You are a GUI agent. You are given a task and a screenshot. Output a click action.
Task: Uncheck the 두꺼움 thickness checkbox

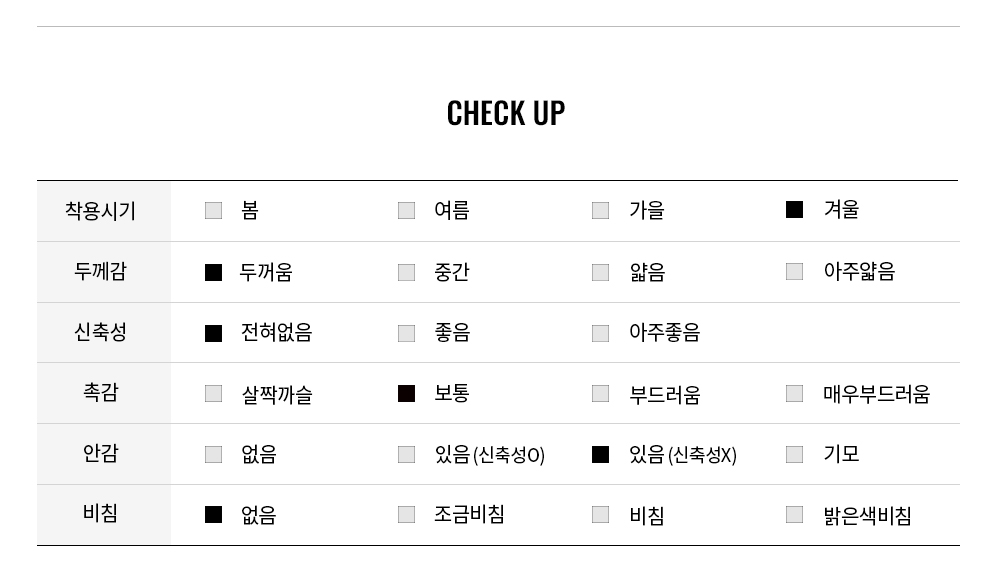pyautogui.click(x=213, y=272)
